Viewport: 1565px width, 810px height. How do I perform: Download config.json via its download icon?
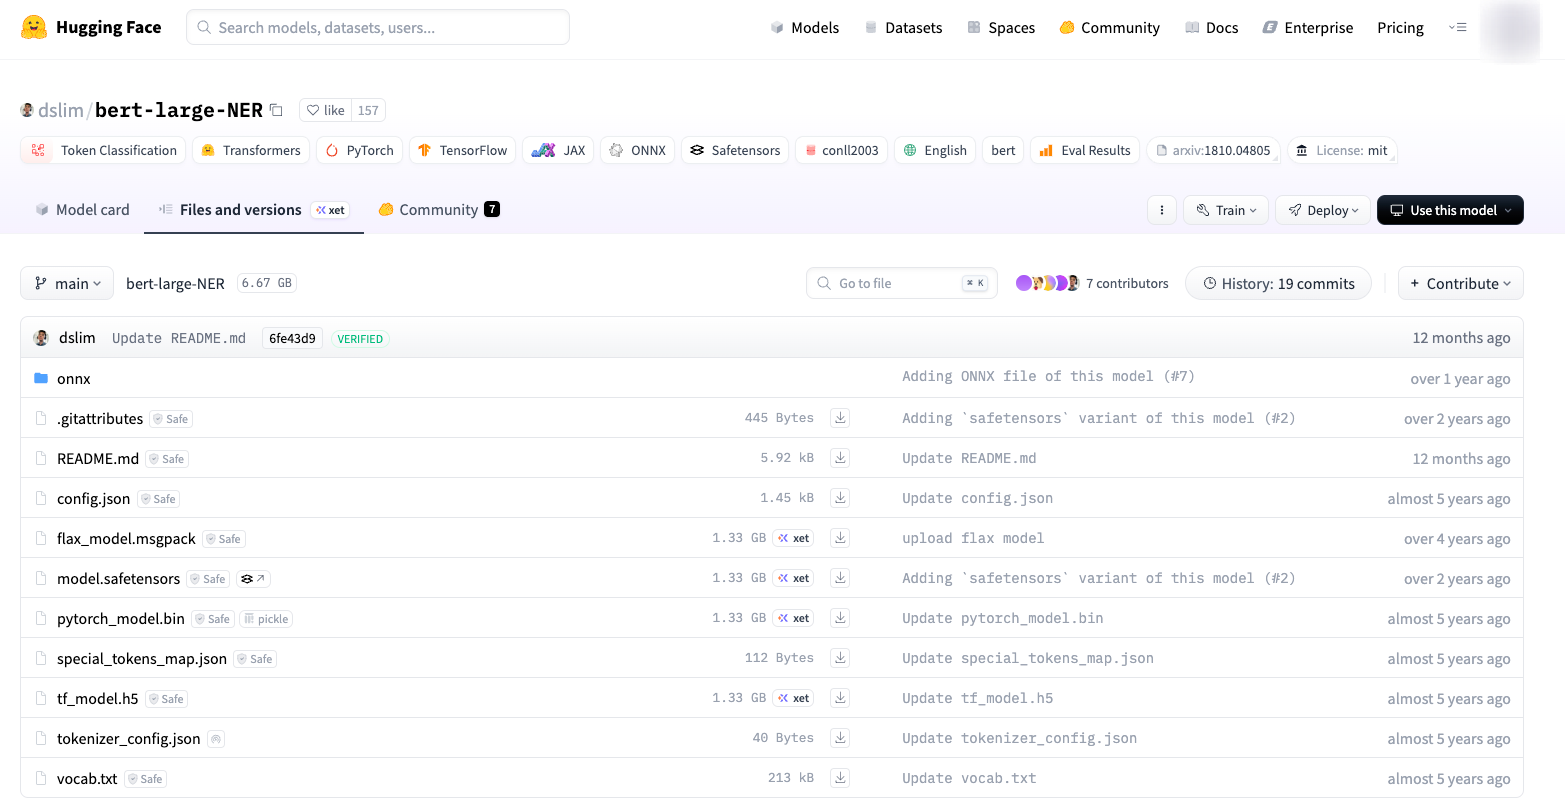[x=841, y=498]
